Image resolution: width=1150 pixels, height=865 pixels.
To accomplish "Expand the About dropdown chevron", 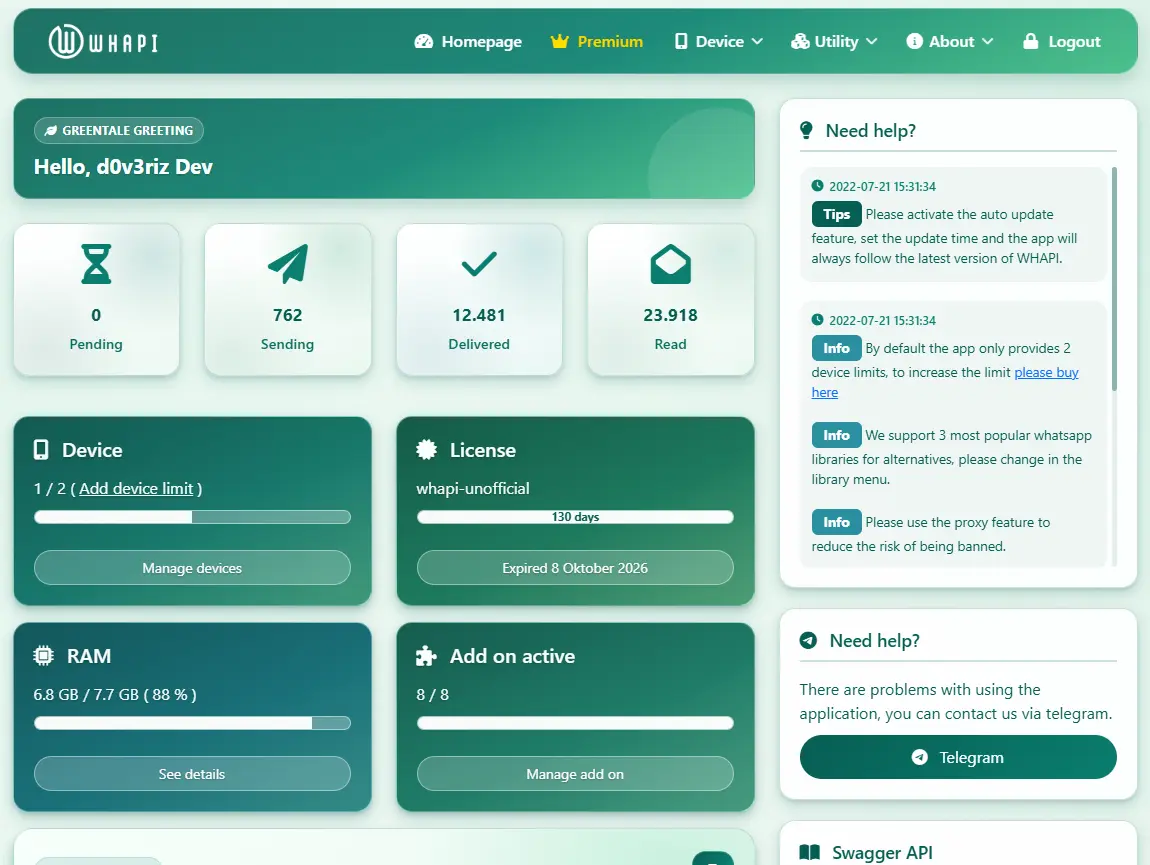I will 987,42.
